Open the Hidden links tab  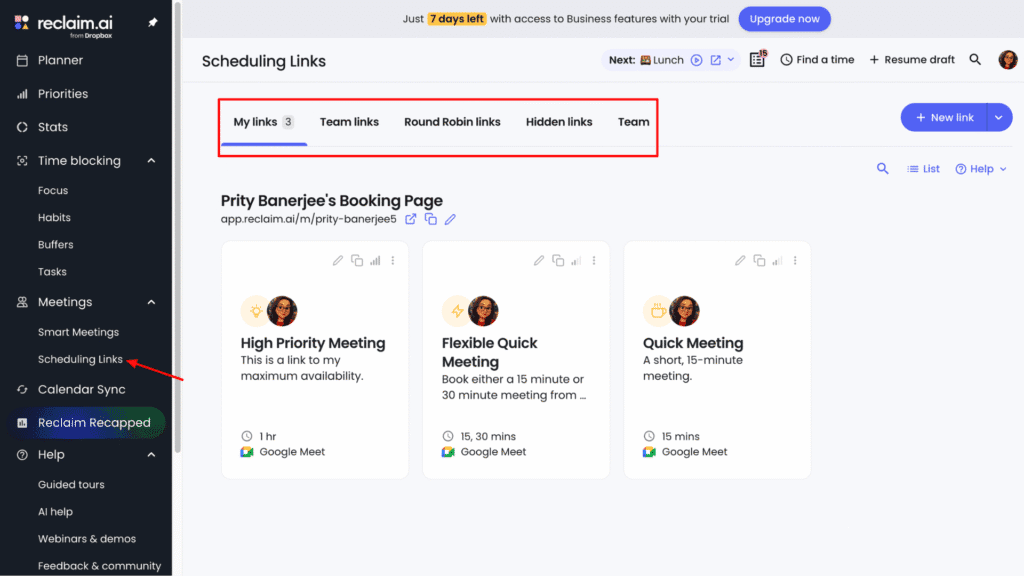559,121
